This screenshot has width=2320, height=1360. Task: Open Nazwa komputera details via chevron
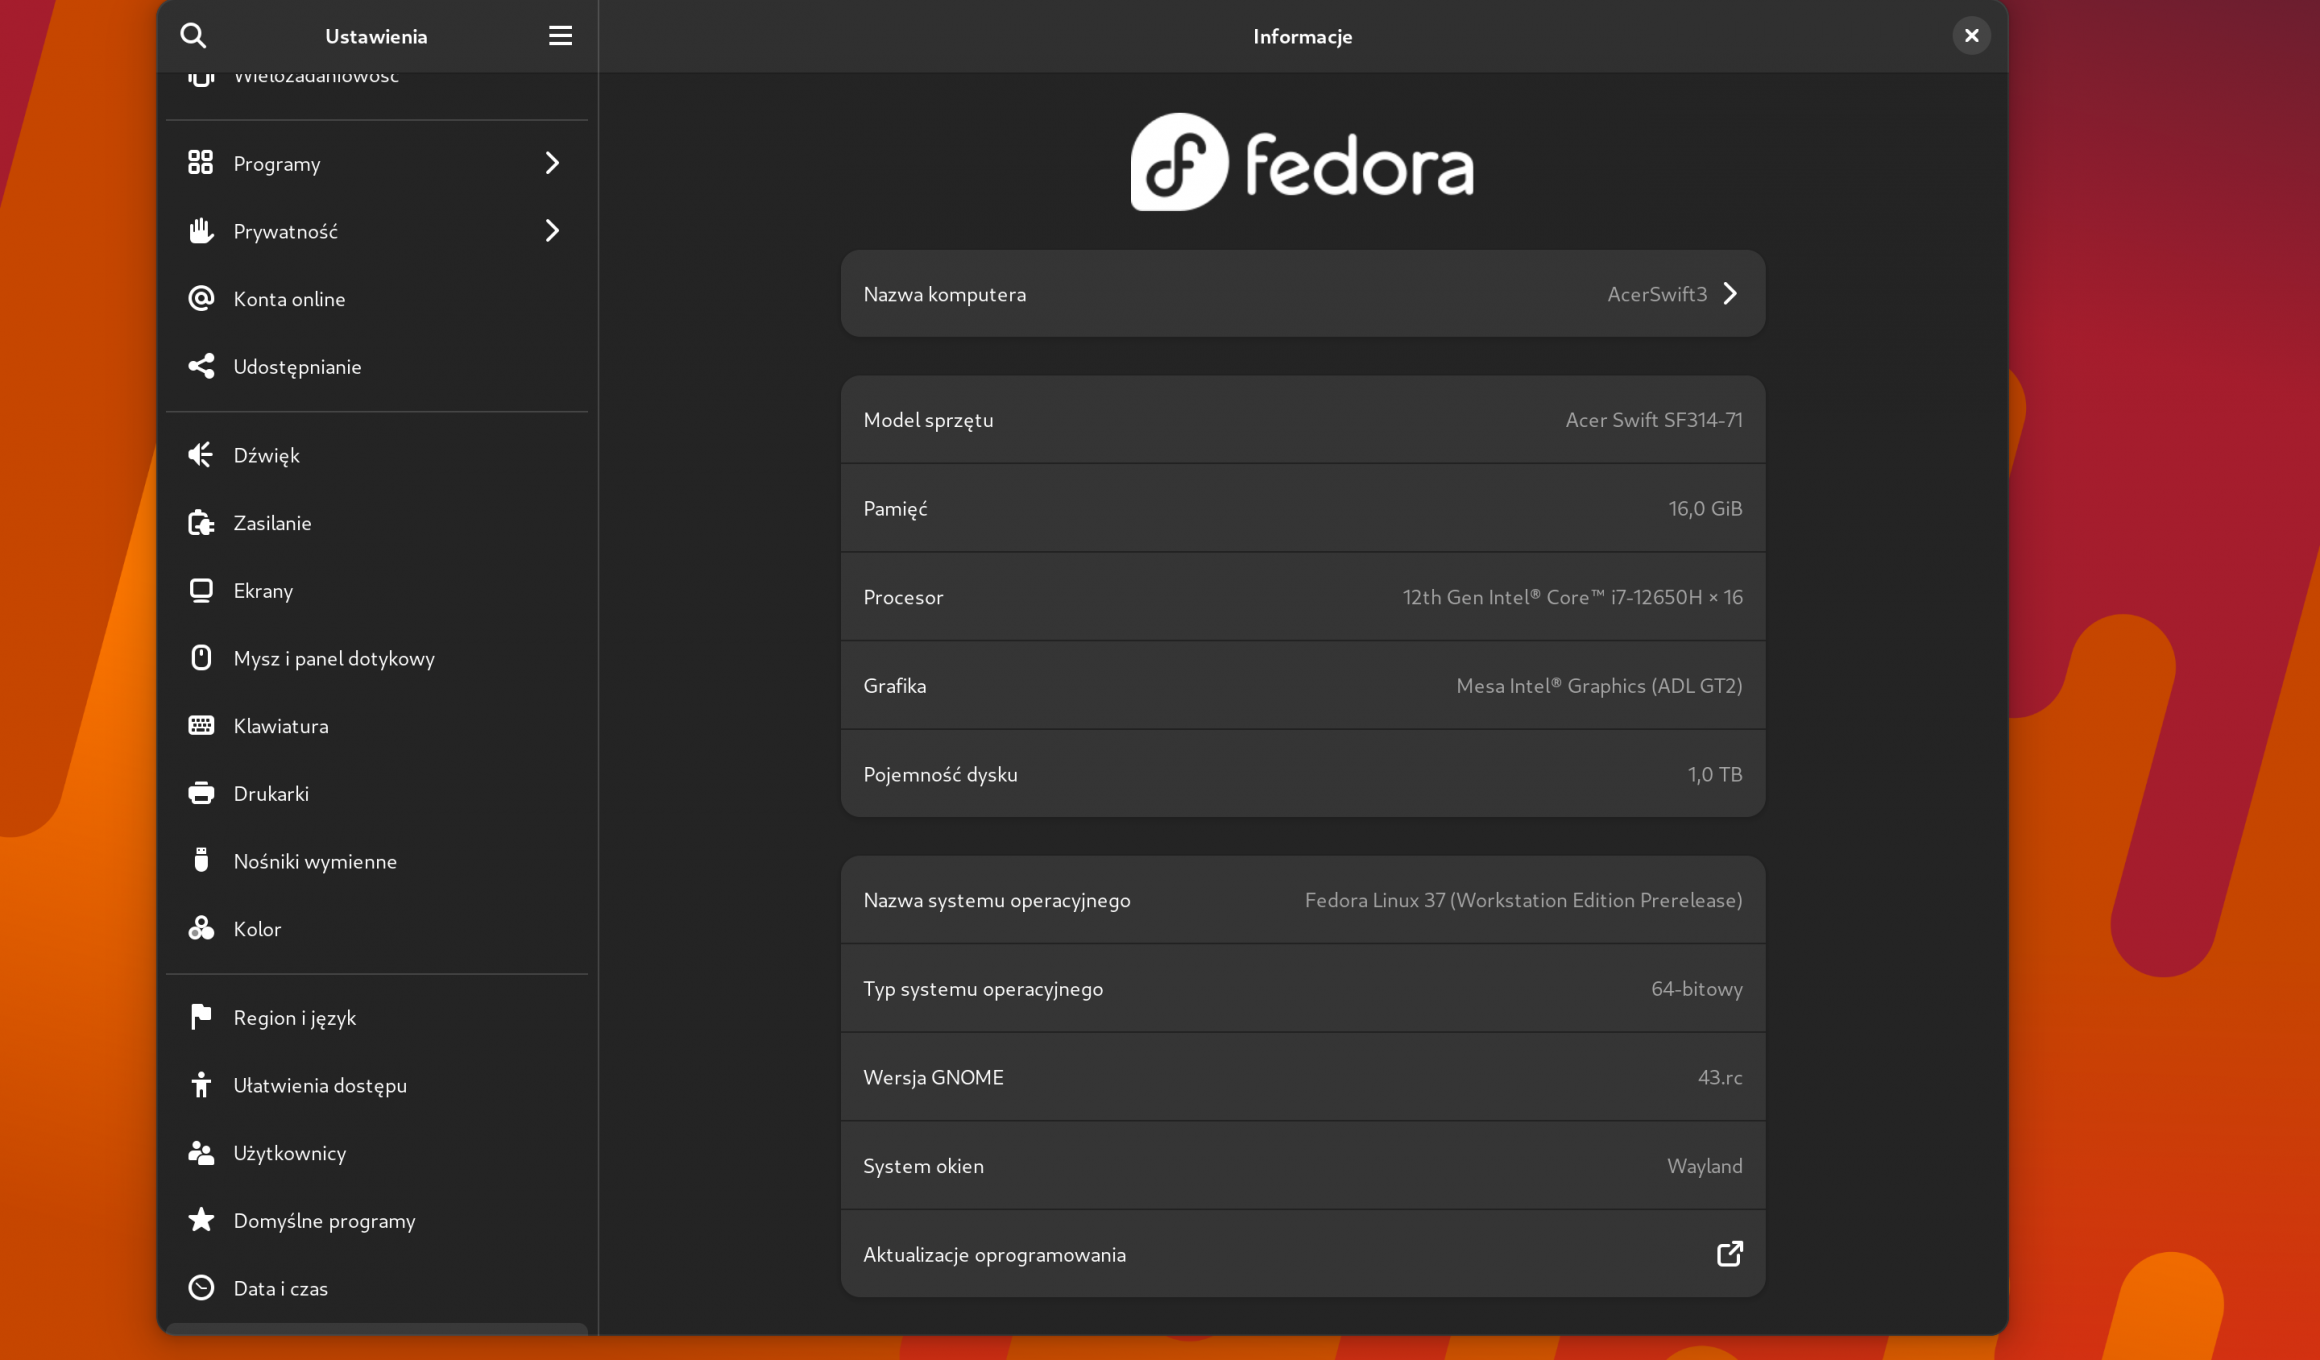click(x=1730, y=293)
